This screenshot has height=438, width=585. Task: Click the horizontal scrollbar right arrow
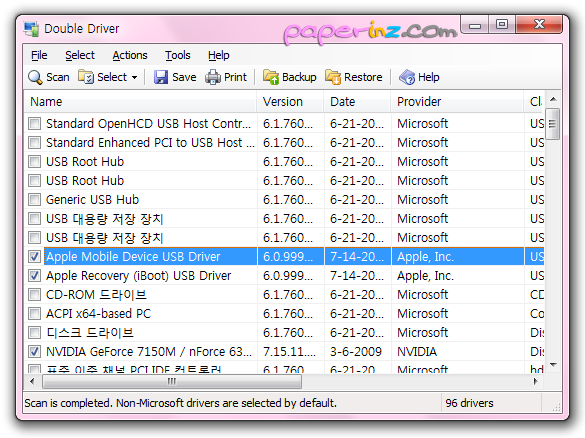click(x=536, y=381)
